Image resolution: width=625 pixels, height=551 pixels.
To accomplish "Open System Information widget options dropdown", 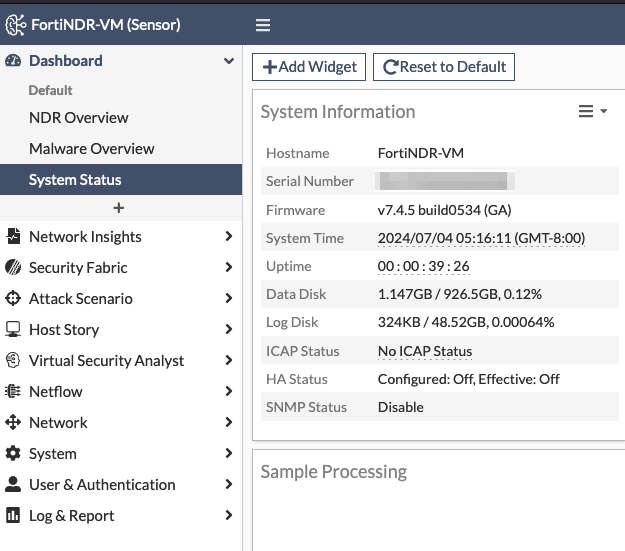I will (x=593, y=112).
